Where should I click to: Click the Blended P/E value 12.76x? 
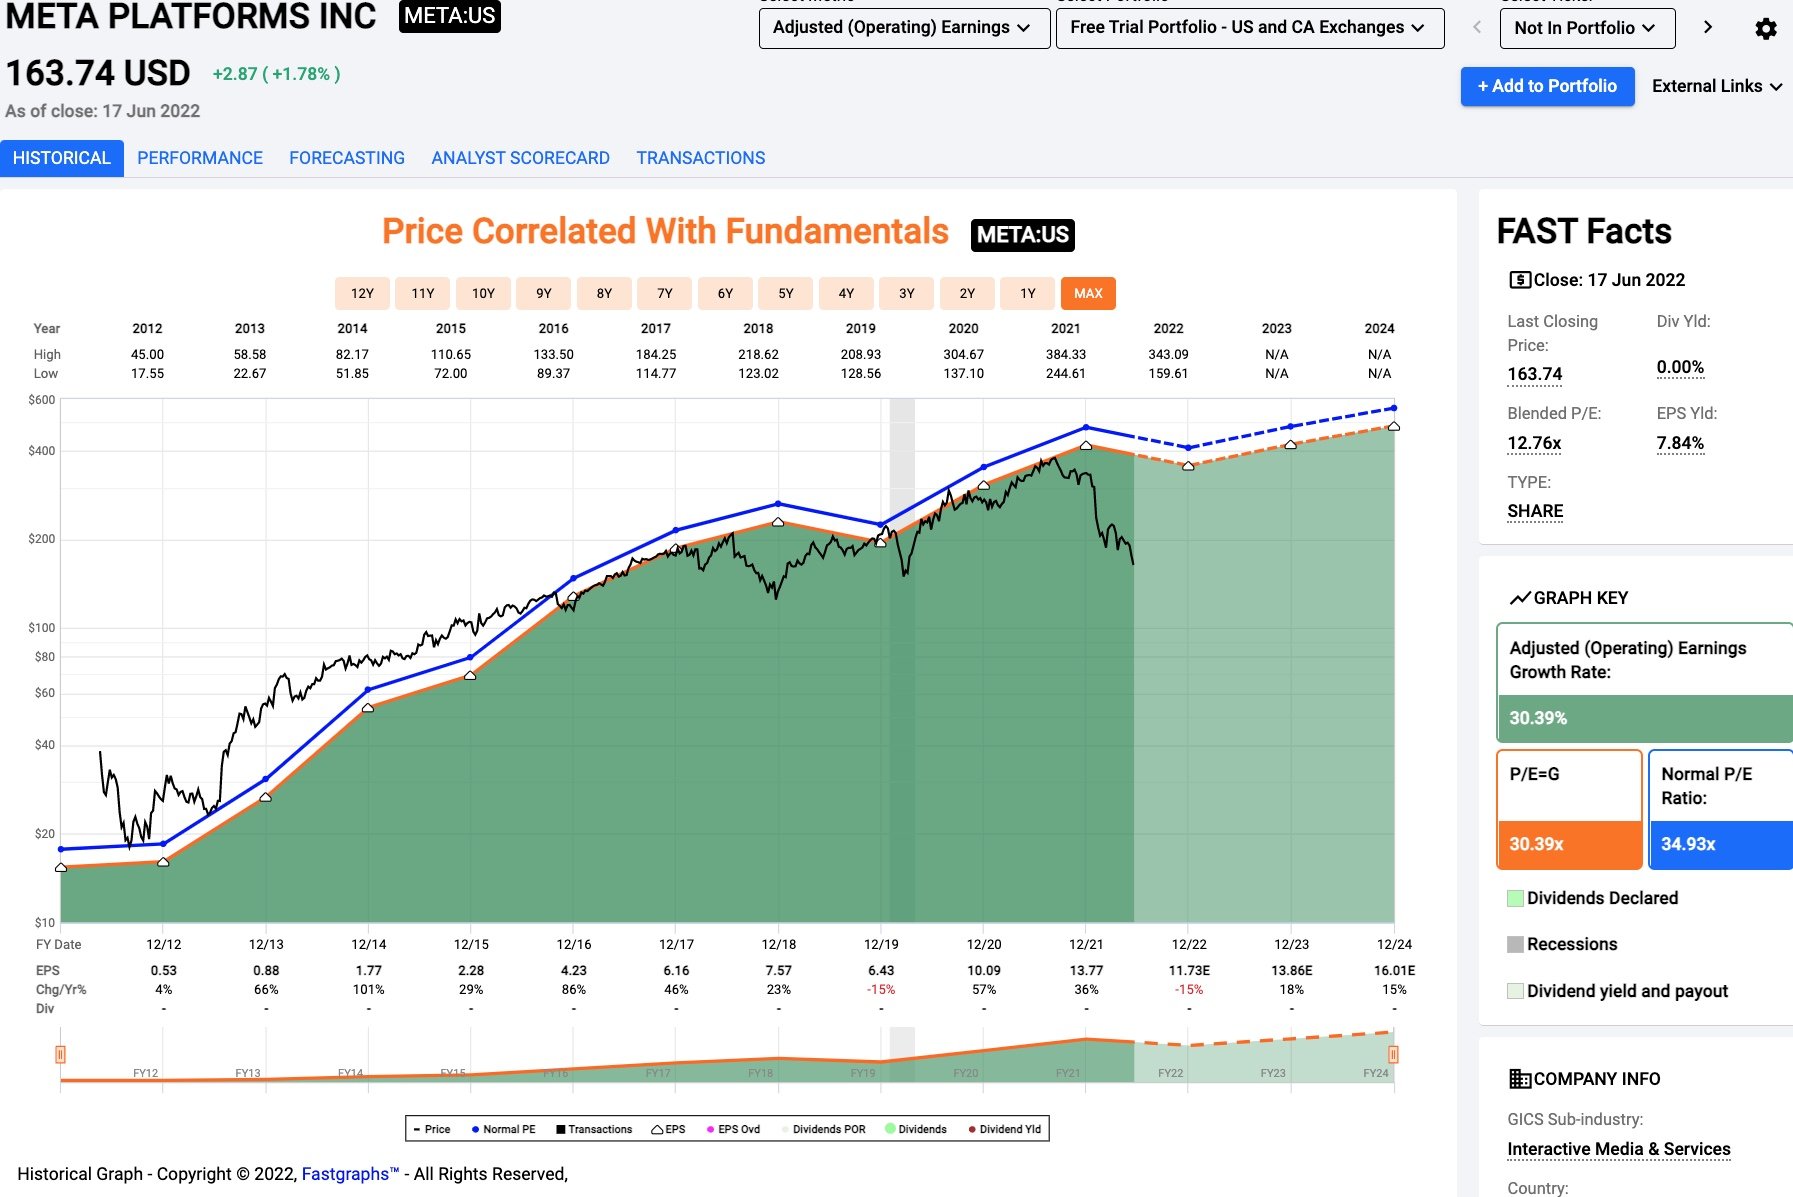click(1534, 443)
